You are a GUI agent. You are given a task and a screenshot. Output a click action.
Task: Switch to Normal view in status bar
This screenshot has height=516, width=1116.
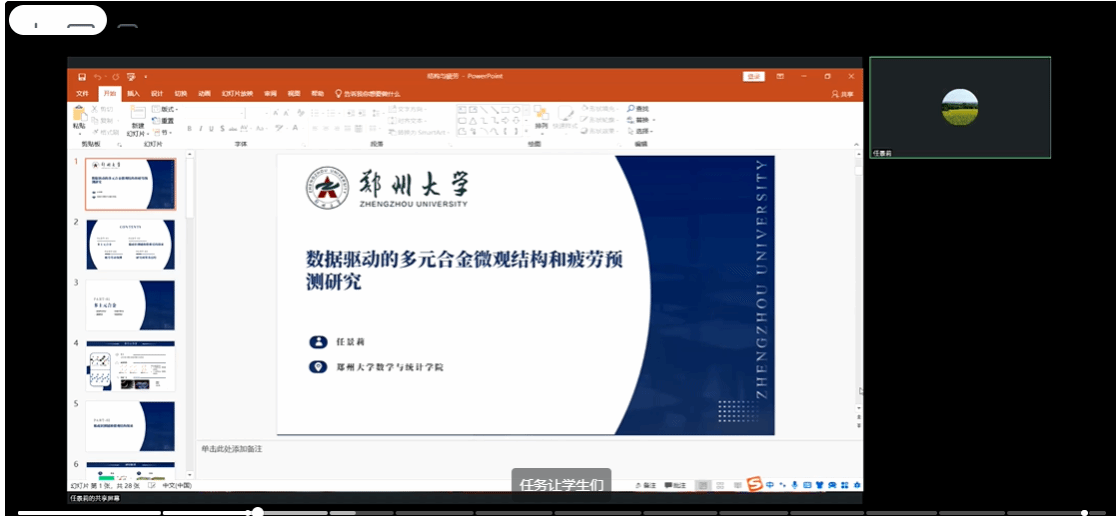point(703,485)
